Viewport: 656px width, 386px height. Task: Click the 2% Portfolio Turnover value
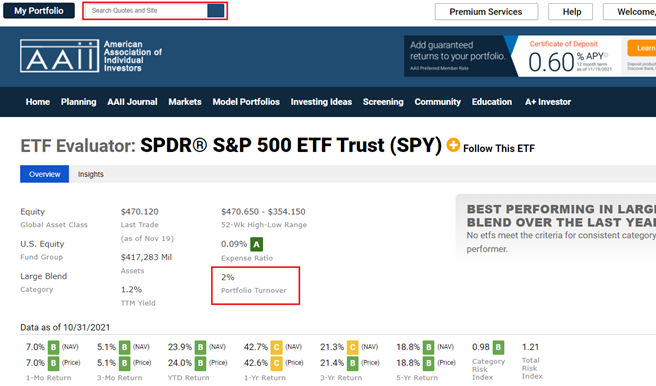click(228, 277)
